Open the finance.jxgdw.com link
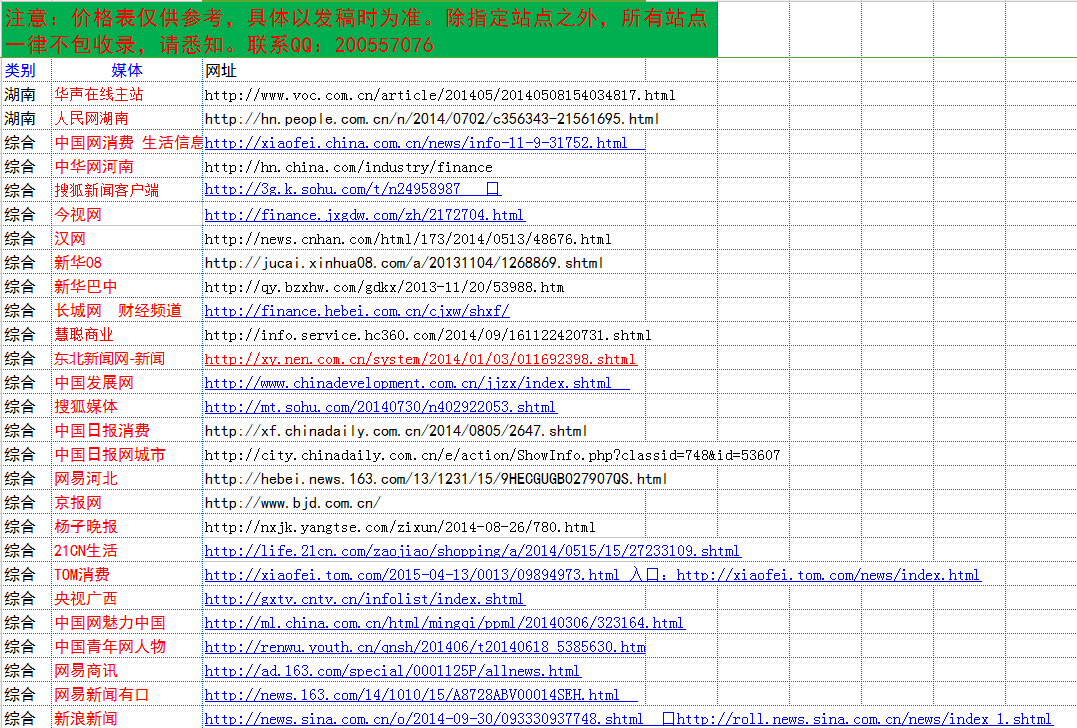The image size is (1077, 728). 364,215
